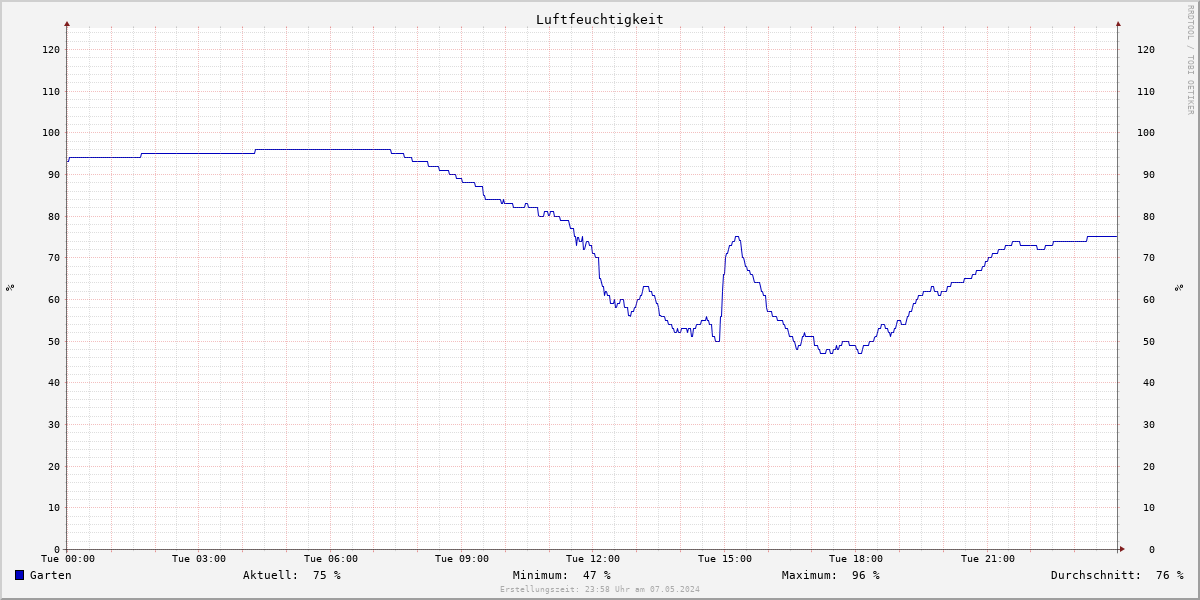Click the Tue 21:00 x-axis label

988,559
